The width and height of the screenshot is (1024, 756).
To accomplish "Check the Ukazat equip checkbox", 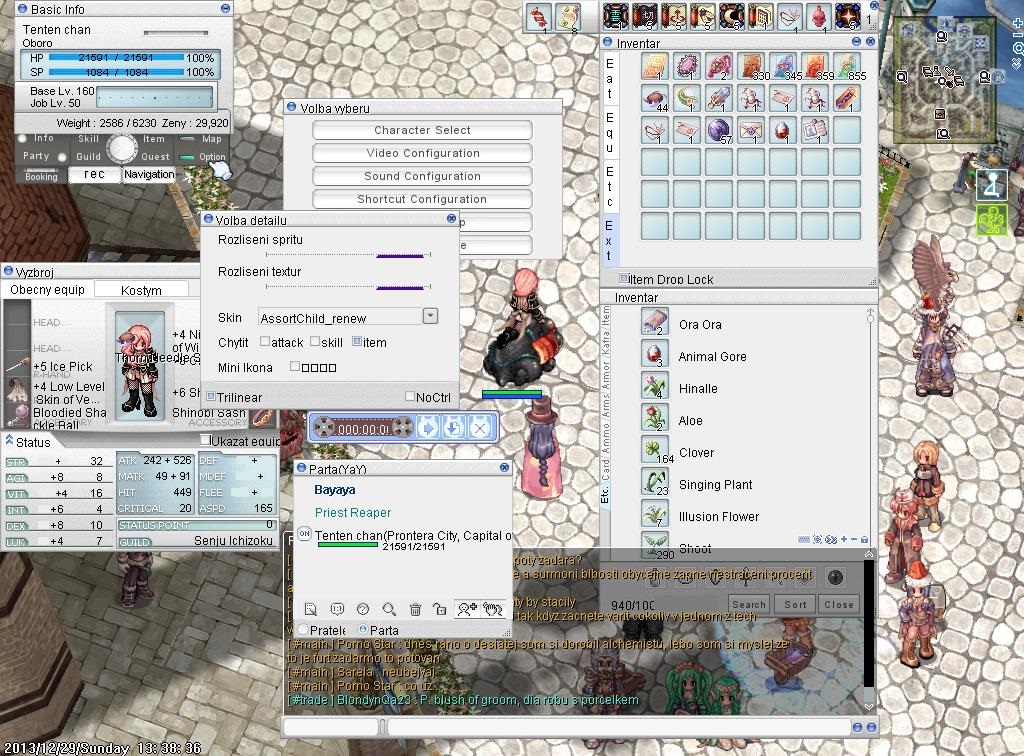I will click(205, 440).
